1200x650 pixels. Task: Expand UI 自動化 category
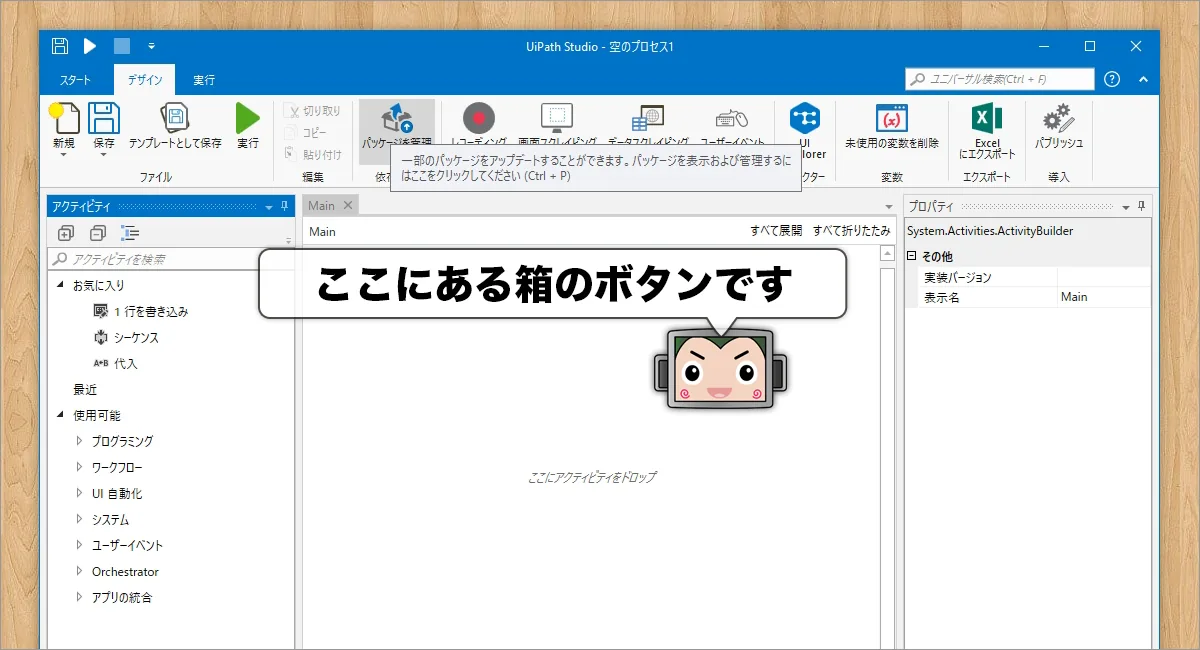(80, 493)
